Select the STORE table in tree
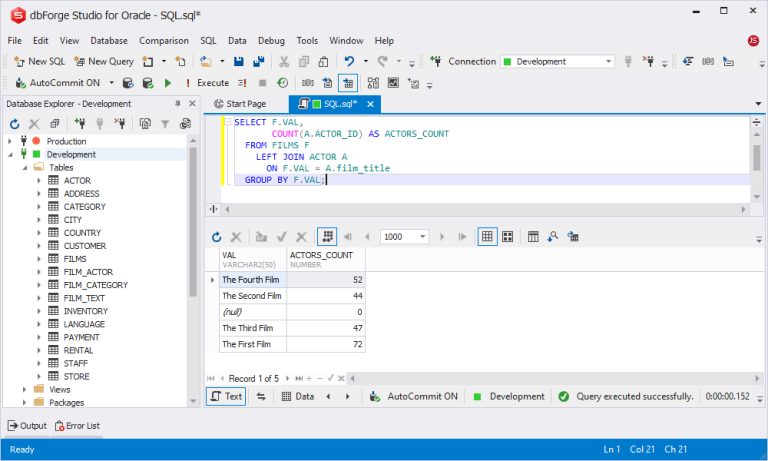The height and width of the screenshot is (461, 768). [76, 377]
